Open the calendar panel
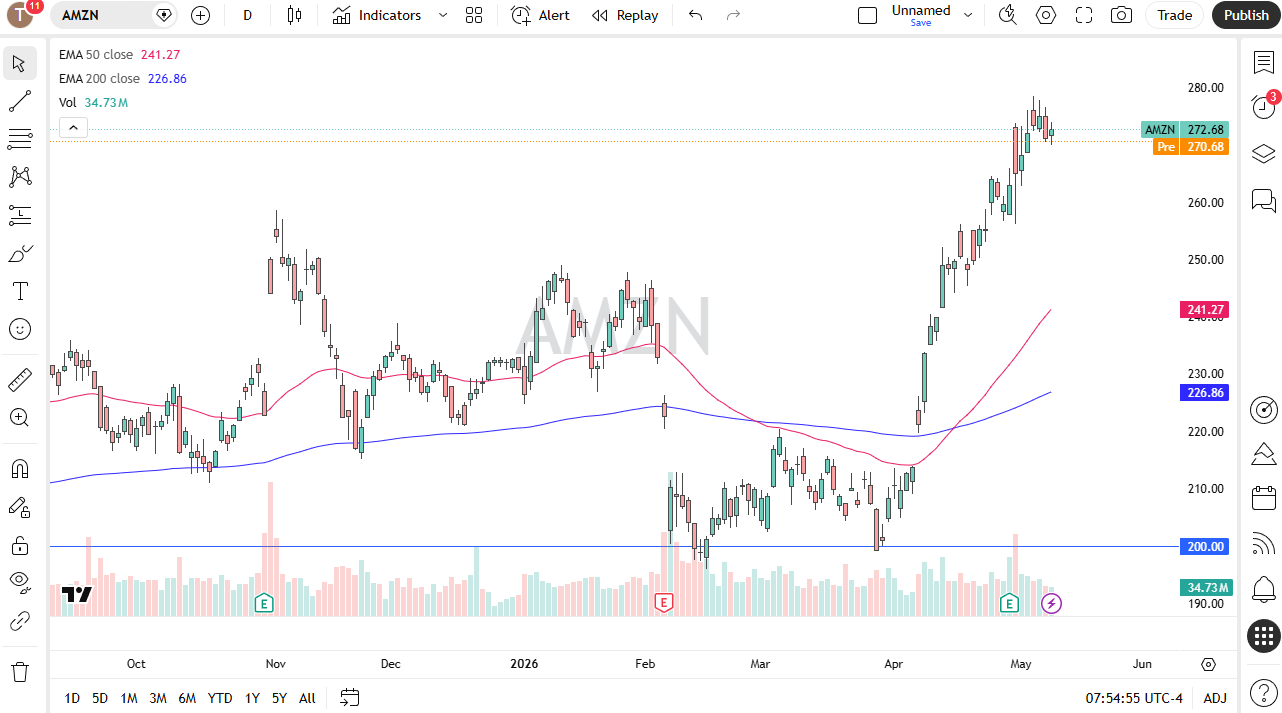Image resolution: width=1282 pixels, height=713 pixels. point(1263,497)
